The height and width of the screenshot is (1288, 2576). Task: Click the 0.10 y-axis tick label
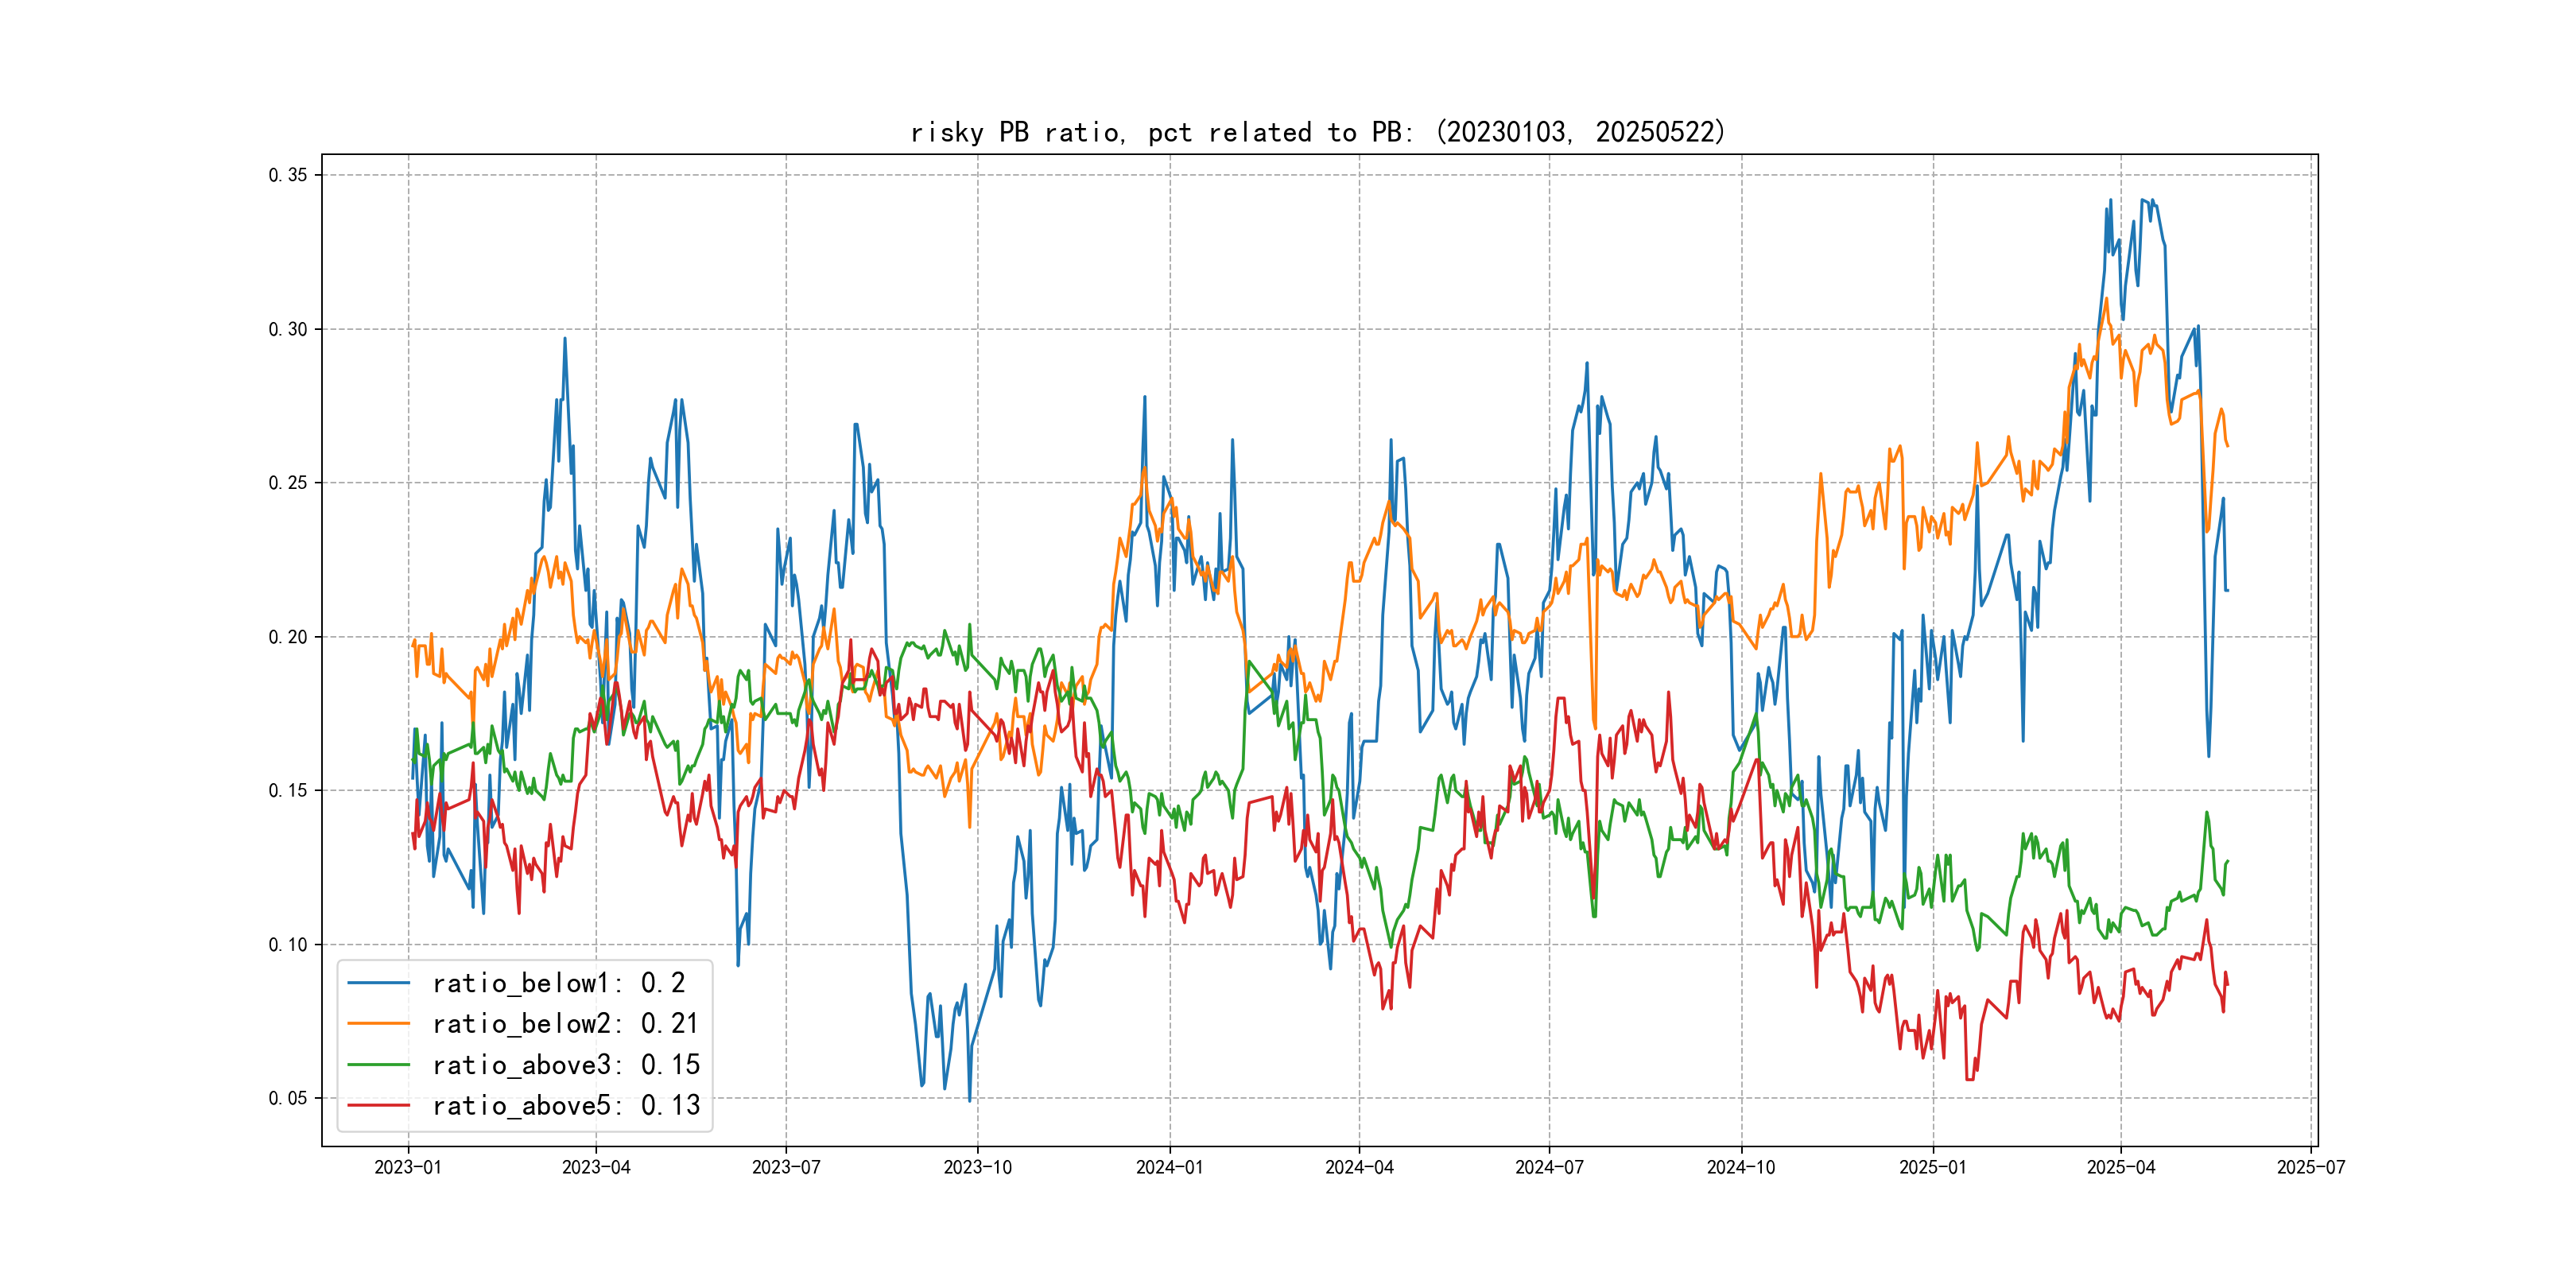tap(288, 944)
